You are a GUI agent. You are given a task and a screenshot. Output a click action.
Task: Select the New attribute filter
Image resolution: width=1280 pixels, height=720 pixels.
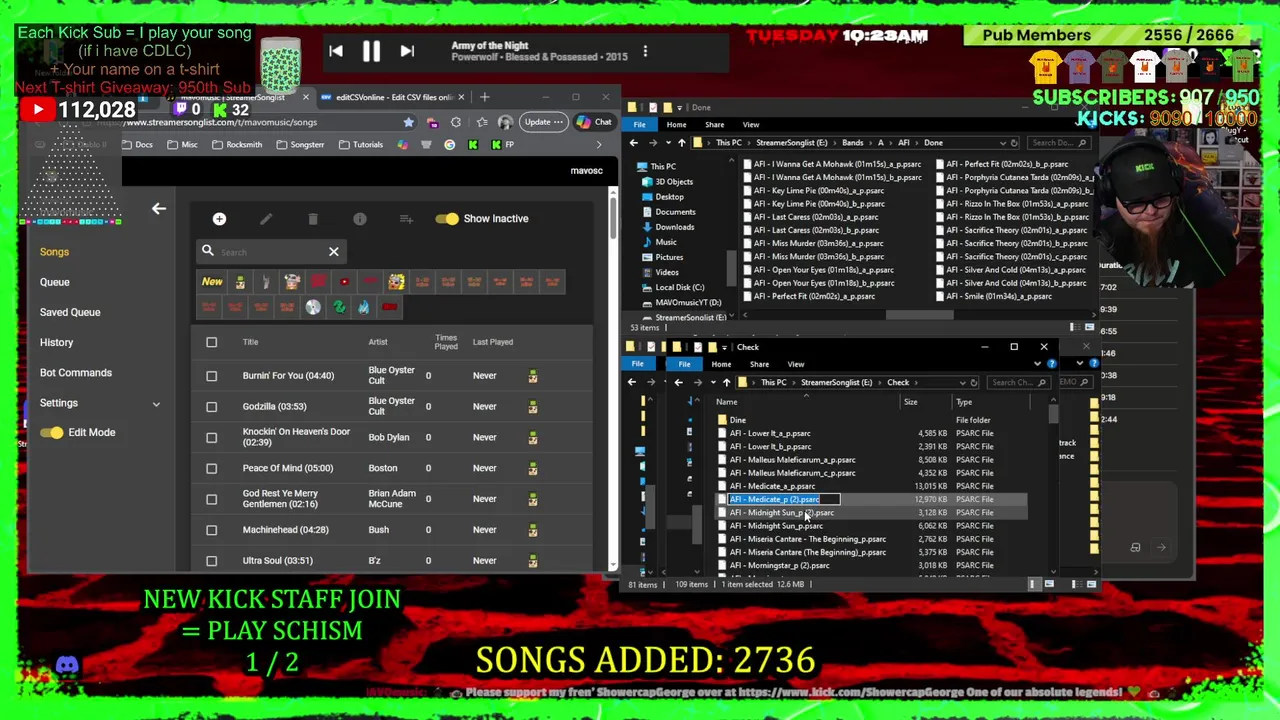212,282
